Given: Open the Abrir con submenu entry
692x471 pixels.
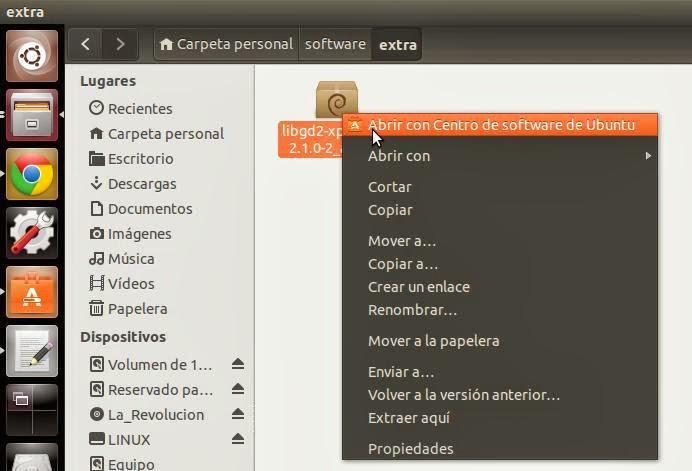Looking at the screenshot, I should pyautogui.click(x=500, y=156).
